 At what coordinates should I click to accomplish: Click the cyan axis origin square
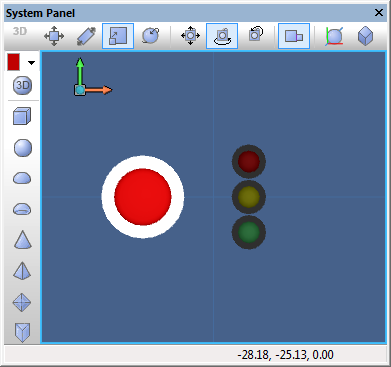(80, 90)
